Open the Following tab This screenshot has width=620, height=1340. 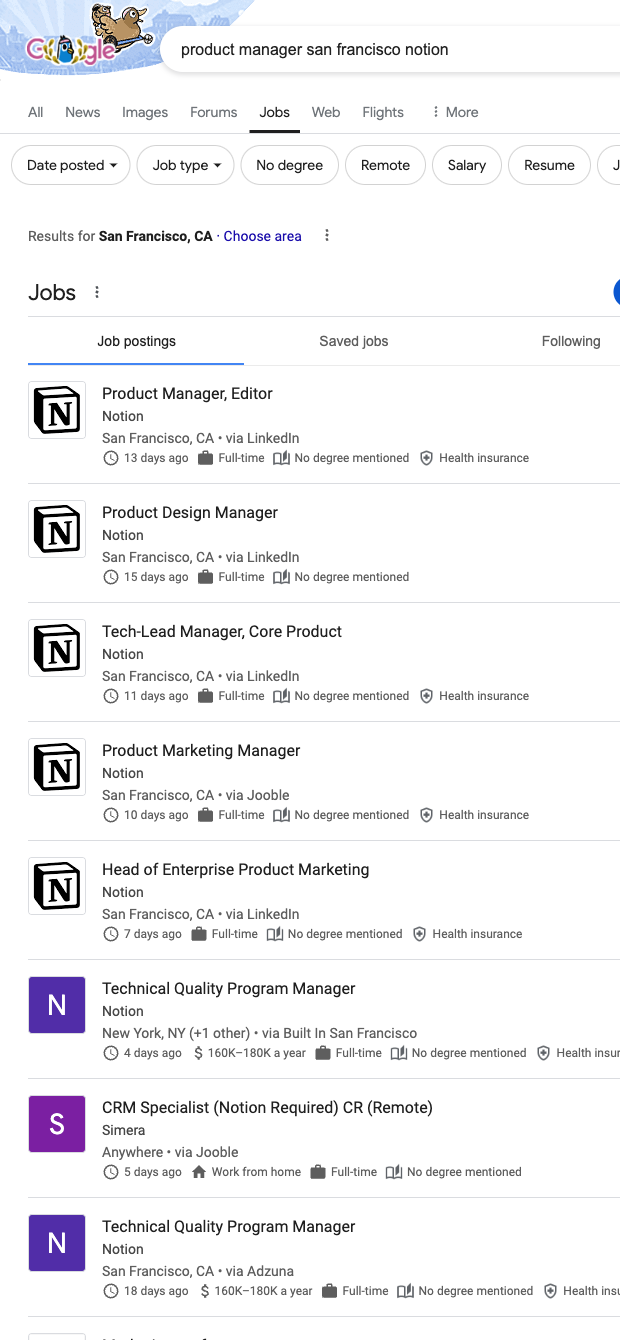tap(570, 341)
